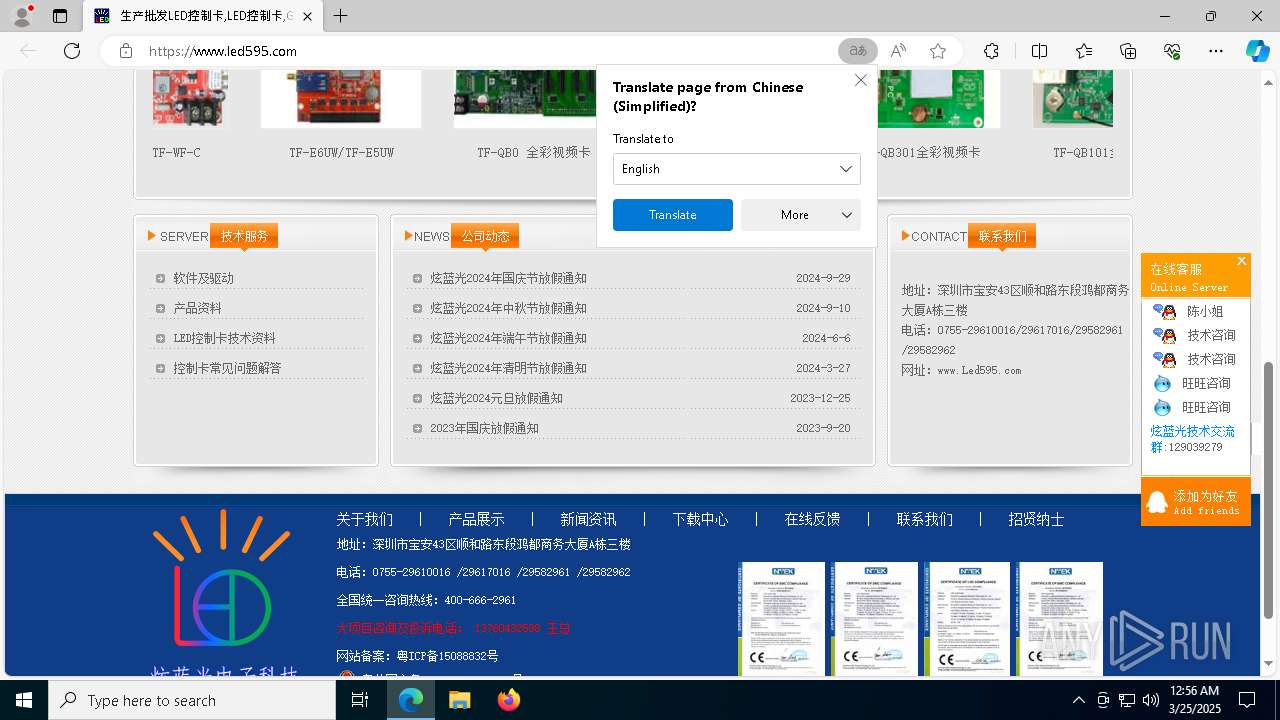Launch the Copilot sidebar icon
Image resolution: width=1280 pixels, height=720 pixels.
click(x=1257, y=51)
